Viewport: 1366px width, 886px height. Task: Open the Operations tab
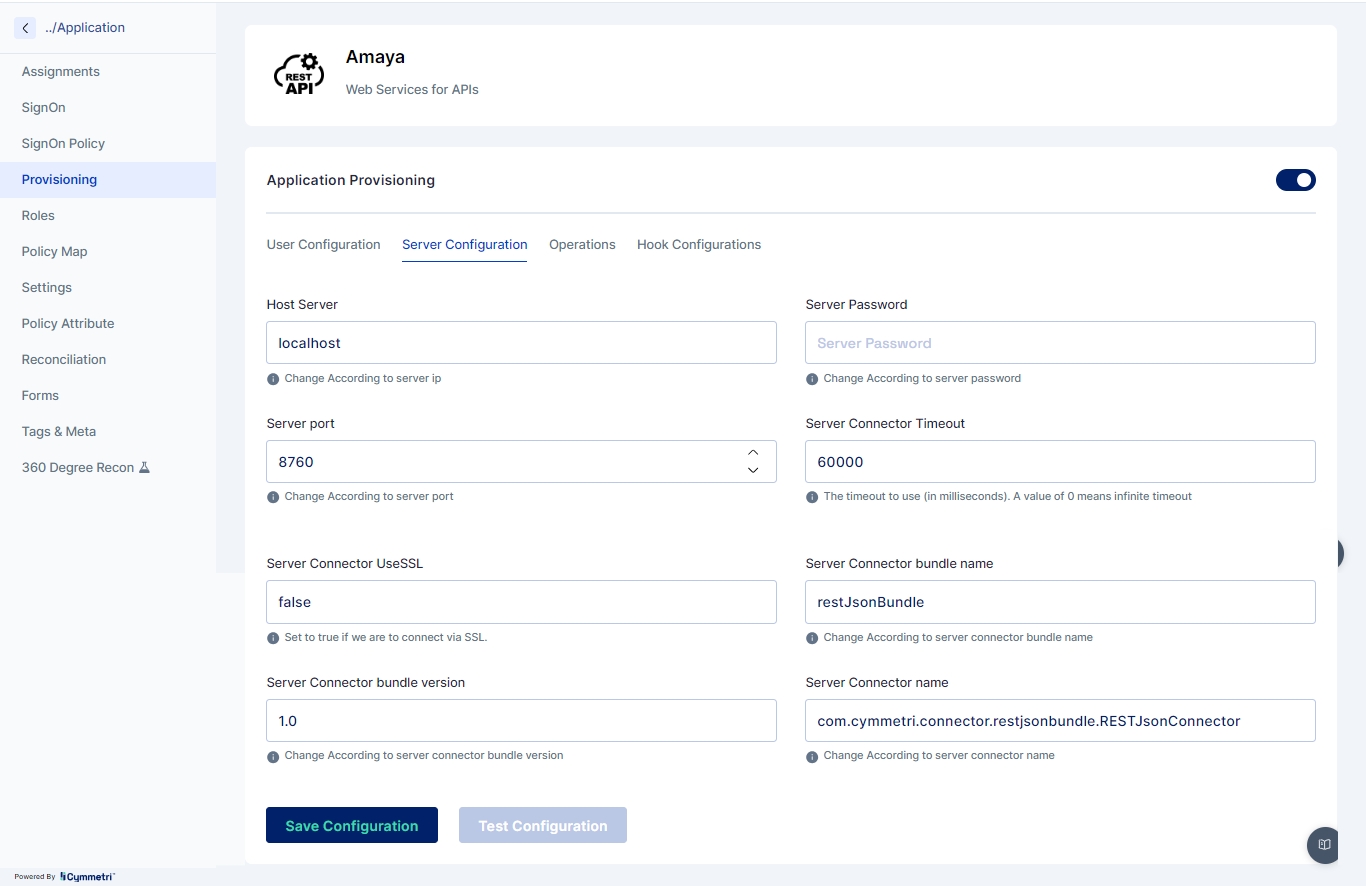coord(582,245)
